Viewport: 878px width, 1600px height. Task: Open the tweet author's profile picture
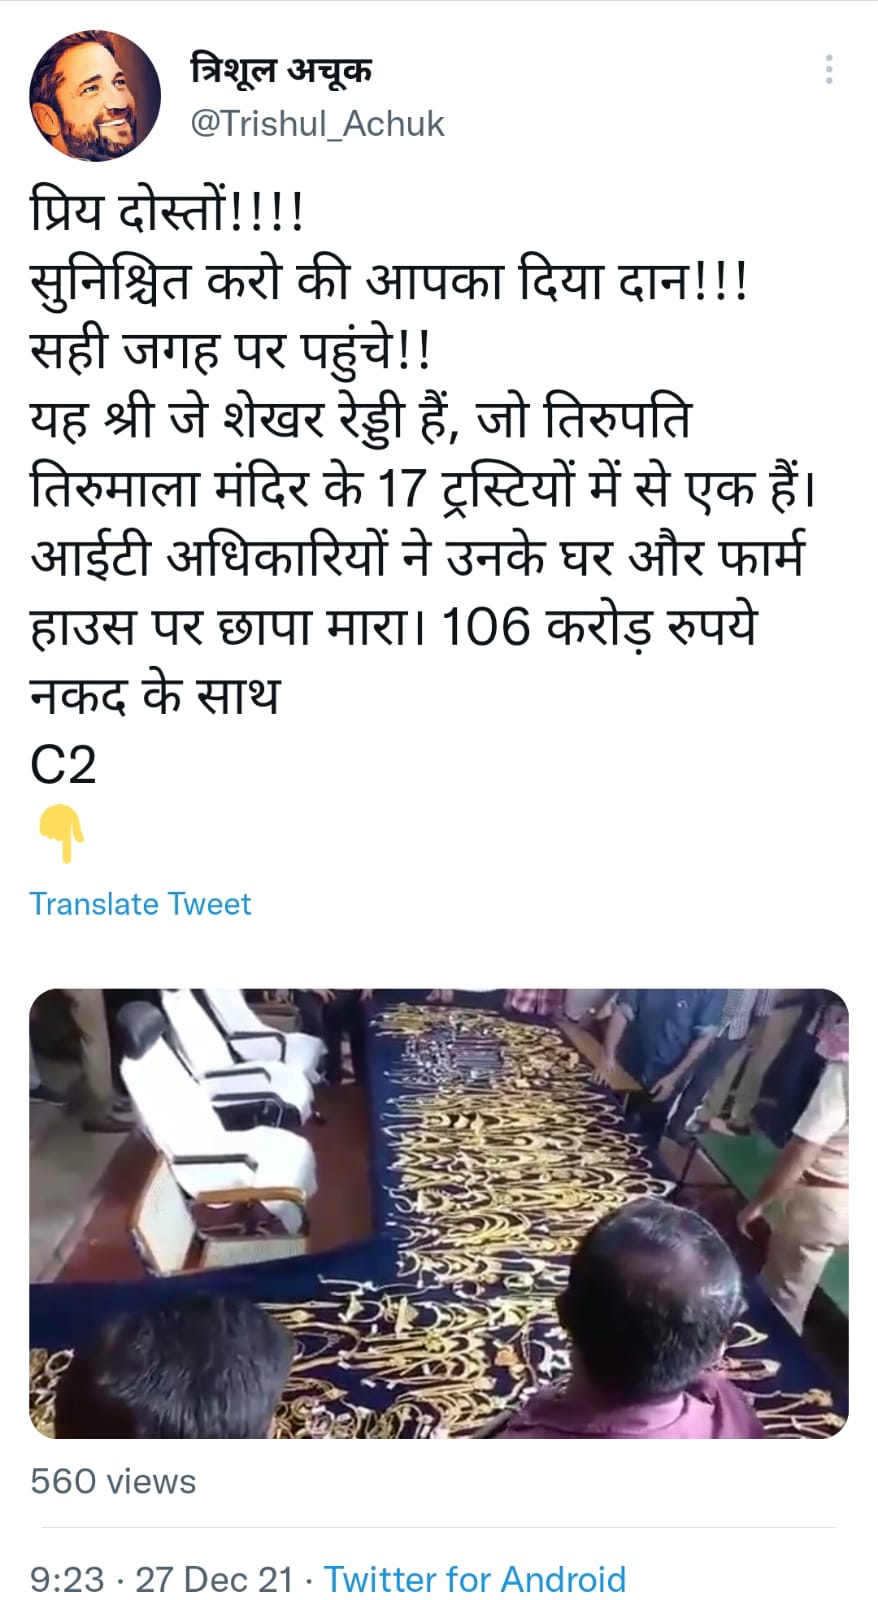click(95, 96)
